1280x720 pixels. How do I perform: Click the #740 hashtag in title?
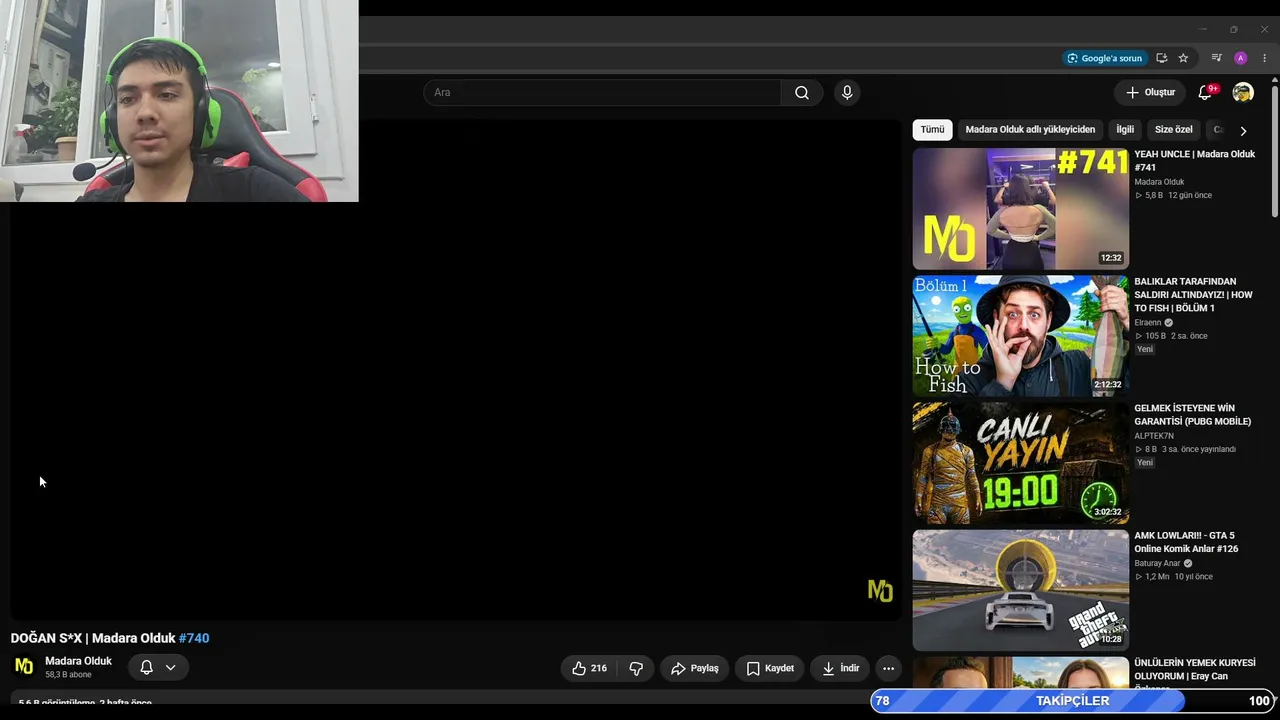pos(194,638)
